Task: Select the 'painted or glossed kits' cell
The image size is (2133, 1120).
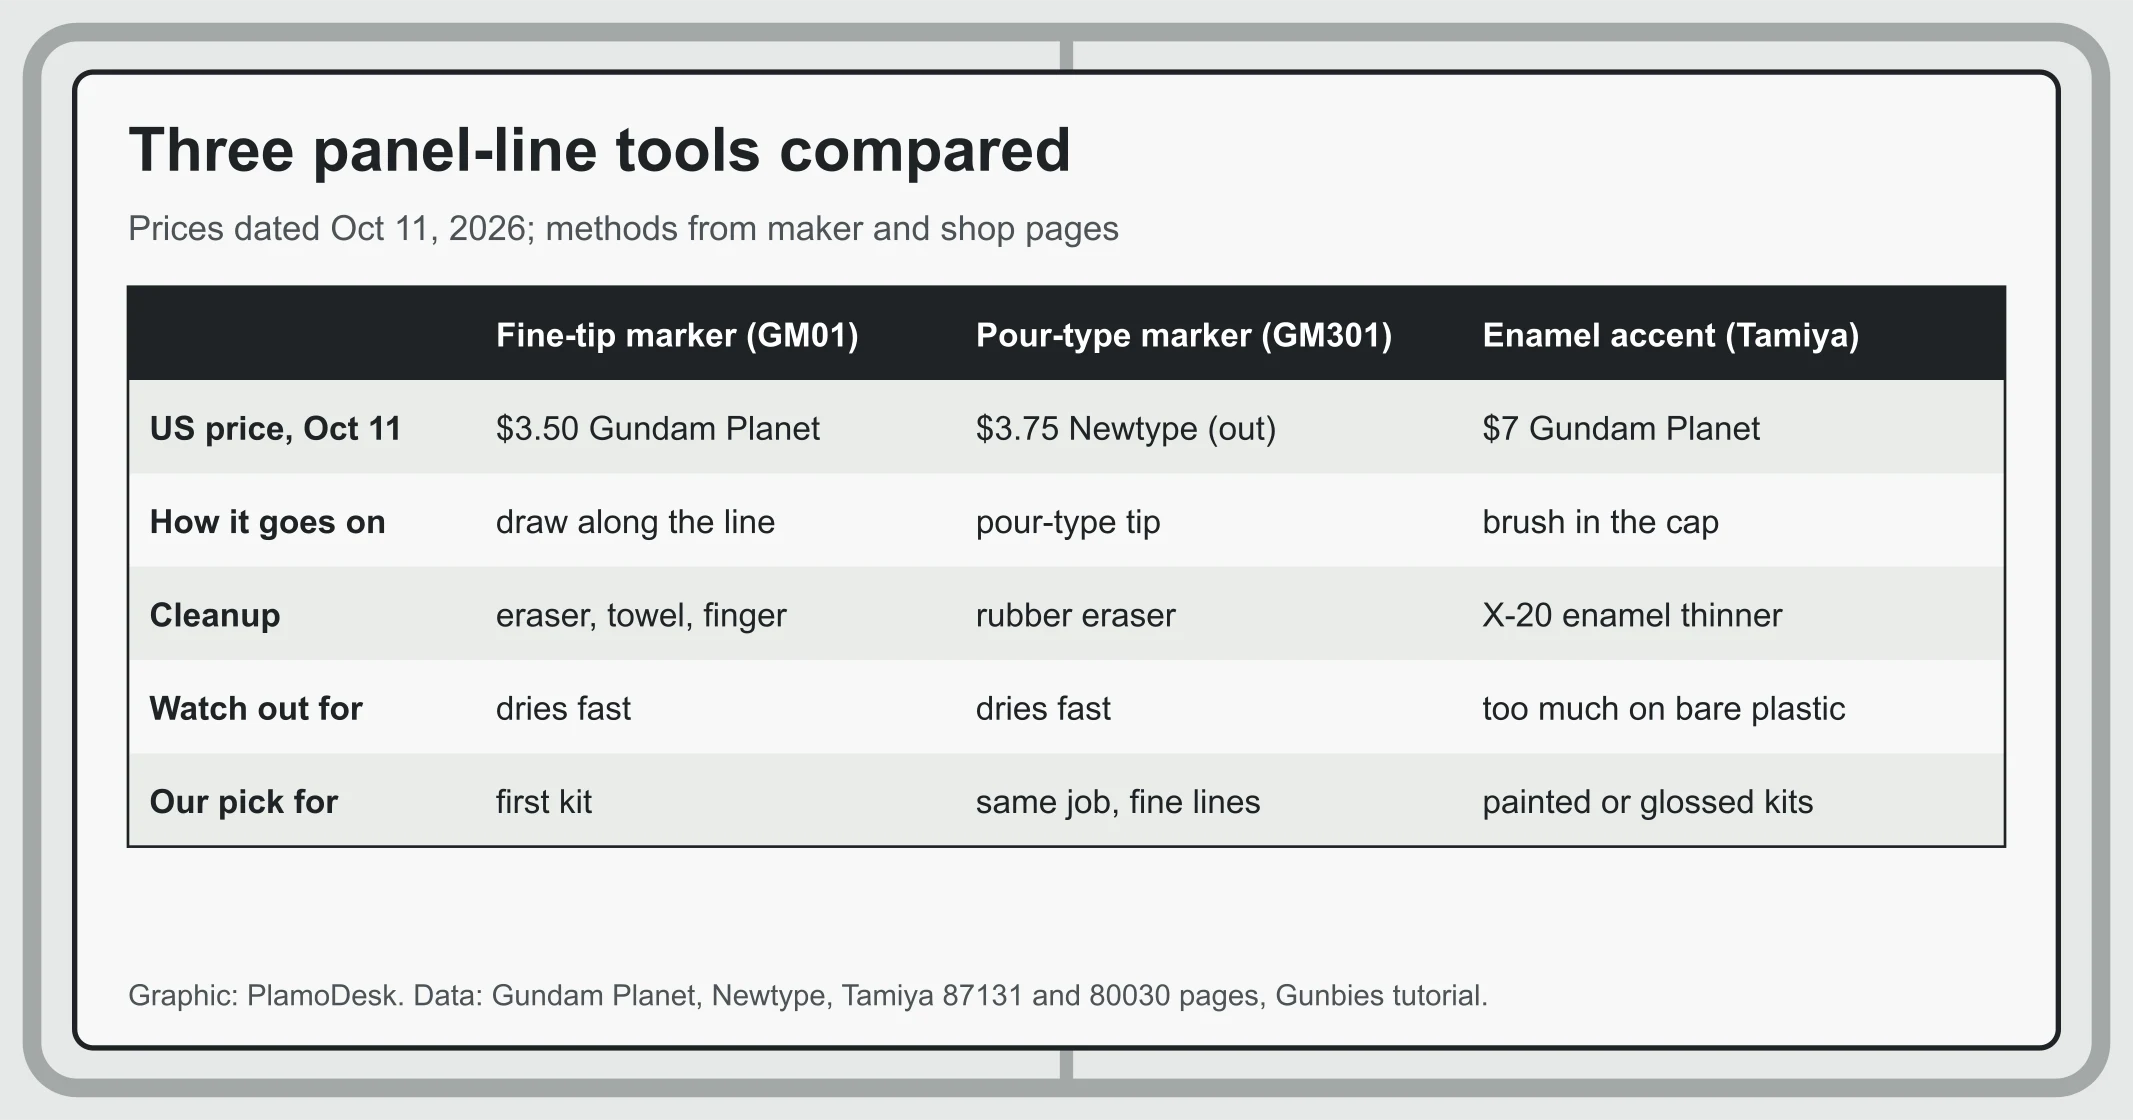Action: (1647, 802)
